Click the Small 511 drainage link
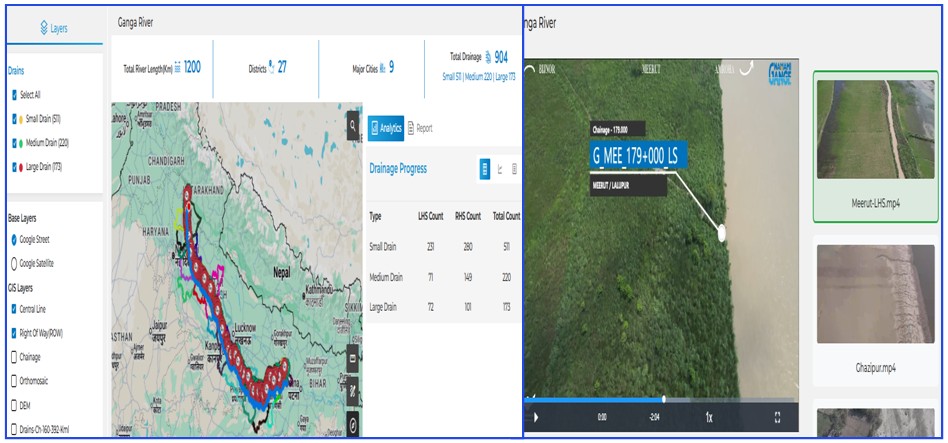 tap(456, 76)
